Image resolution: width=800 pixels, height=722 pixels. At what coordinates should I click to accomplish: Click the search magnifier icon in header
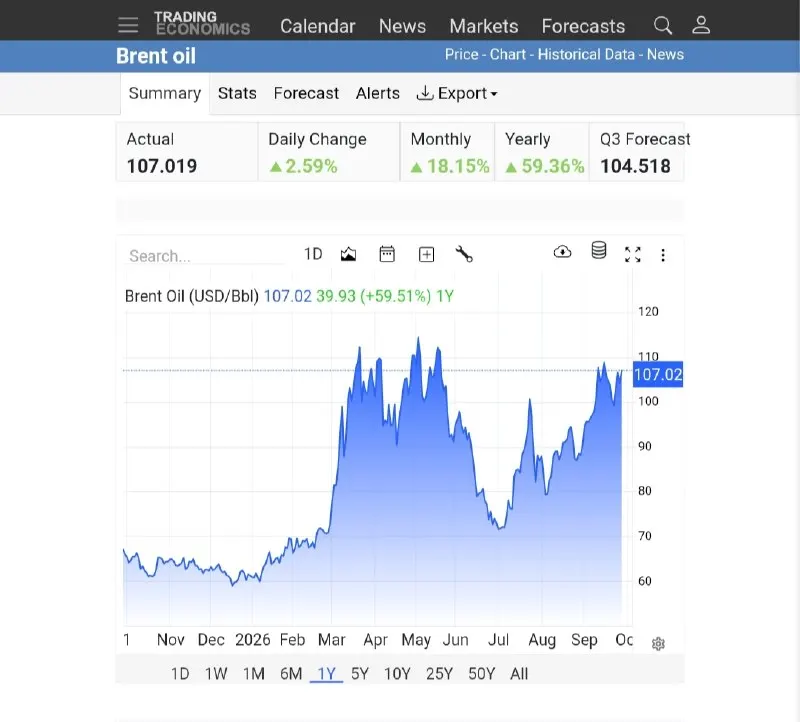pos(663,25)
